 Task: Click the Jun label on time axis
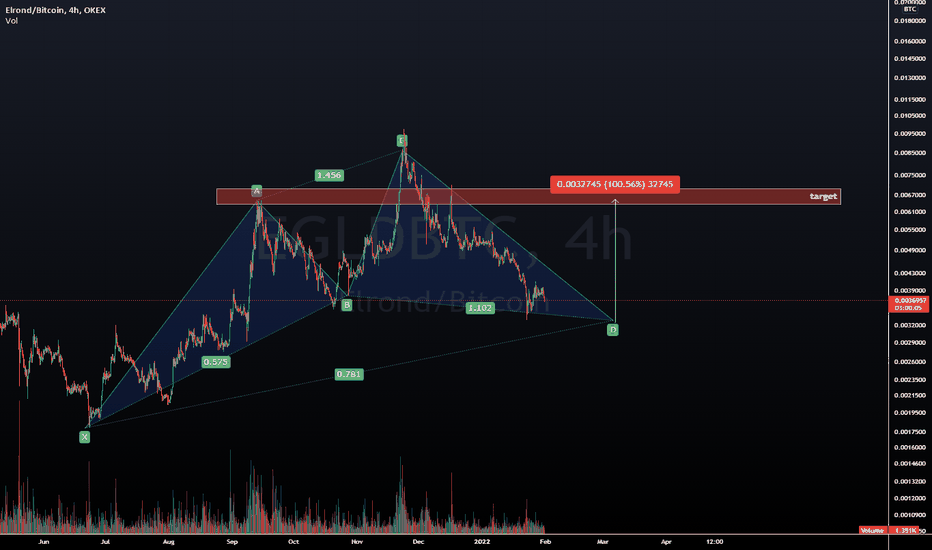[x=43, y=542]
